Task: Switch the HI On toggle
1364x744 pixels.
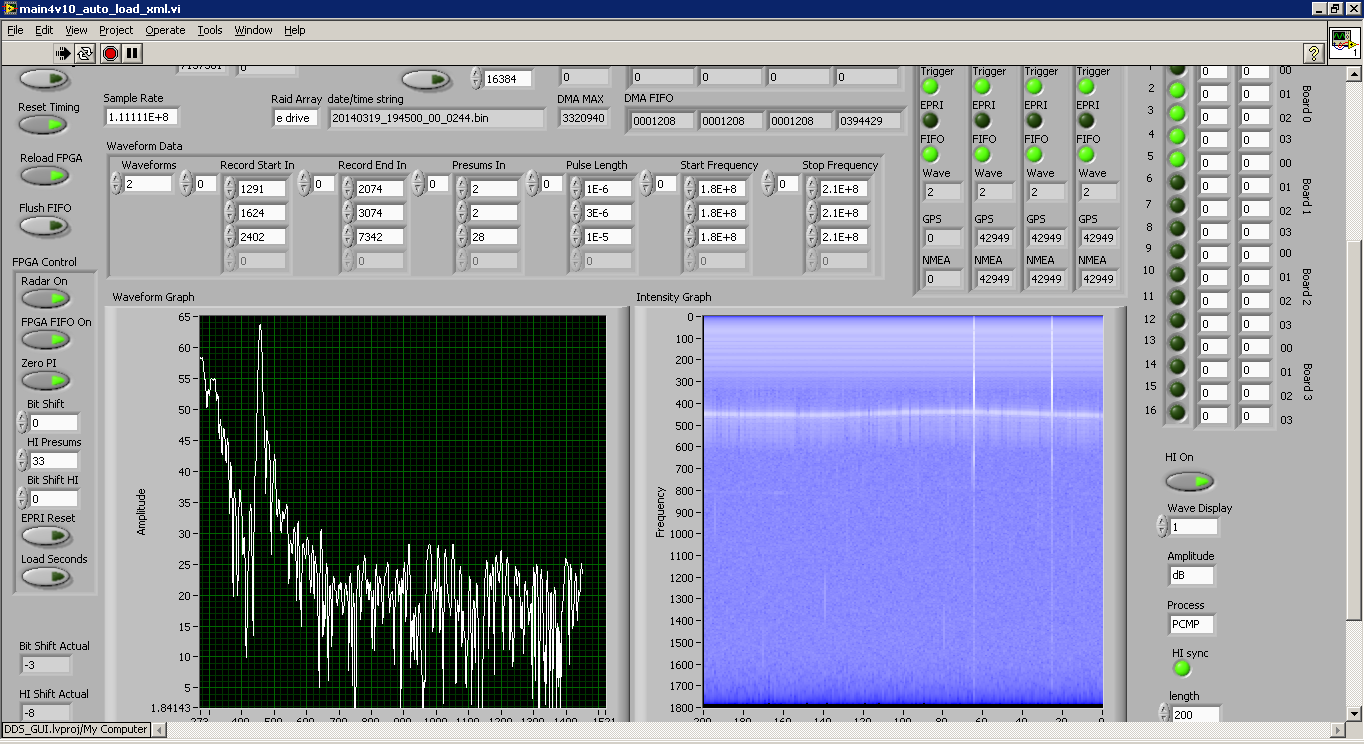Action: click(1189, 482)
